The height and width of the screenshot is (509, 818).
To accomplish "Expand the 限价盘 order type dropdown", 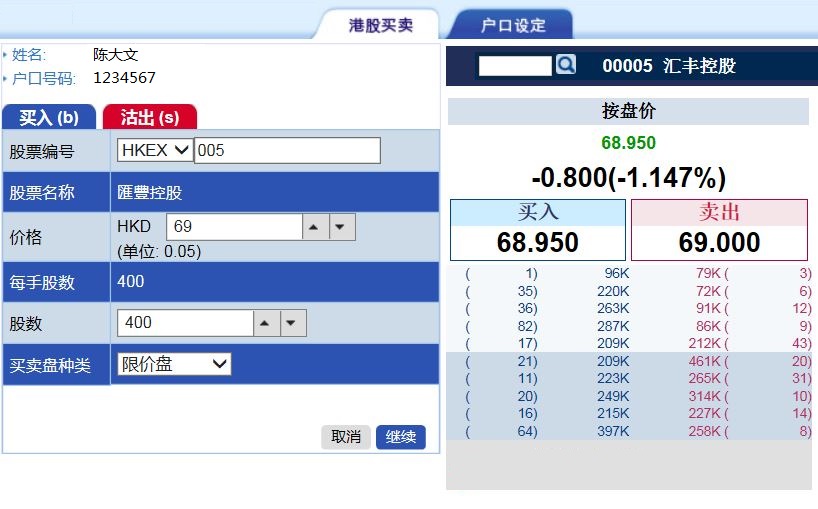I will pos(174,364).
